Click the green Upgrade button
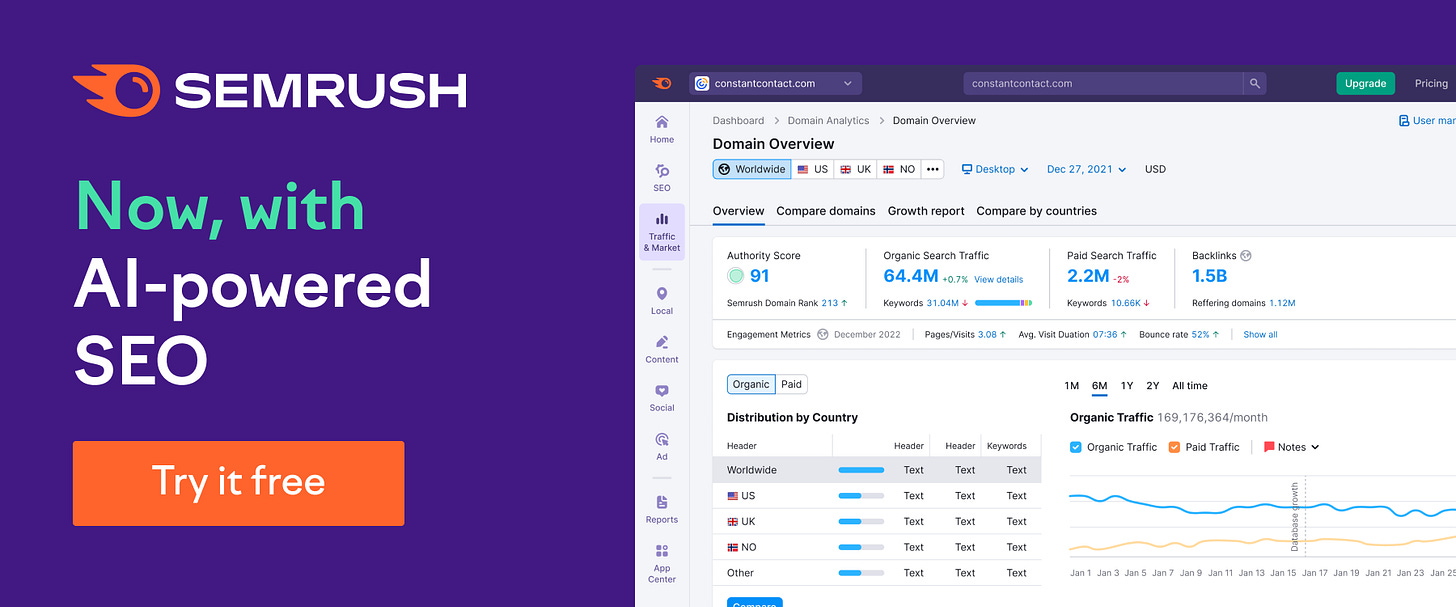This screenshot has height=607, width=1456. pos(1365,83)
